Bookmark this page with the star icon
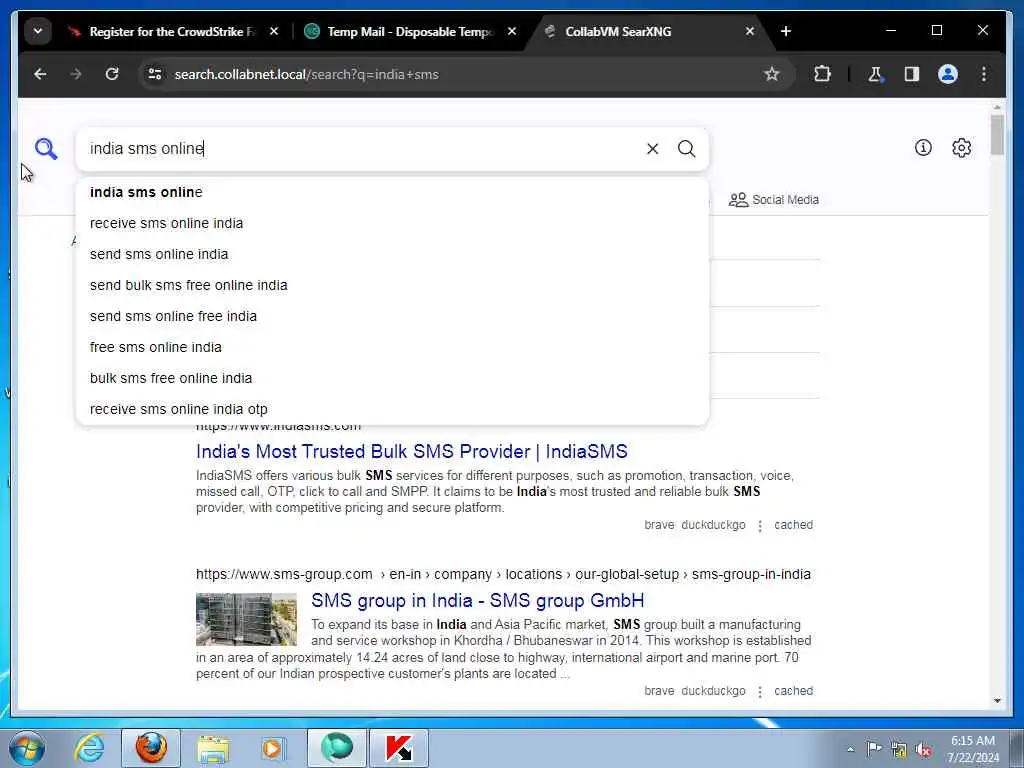This screenshot has width=1024, height=768. (771, 74)
